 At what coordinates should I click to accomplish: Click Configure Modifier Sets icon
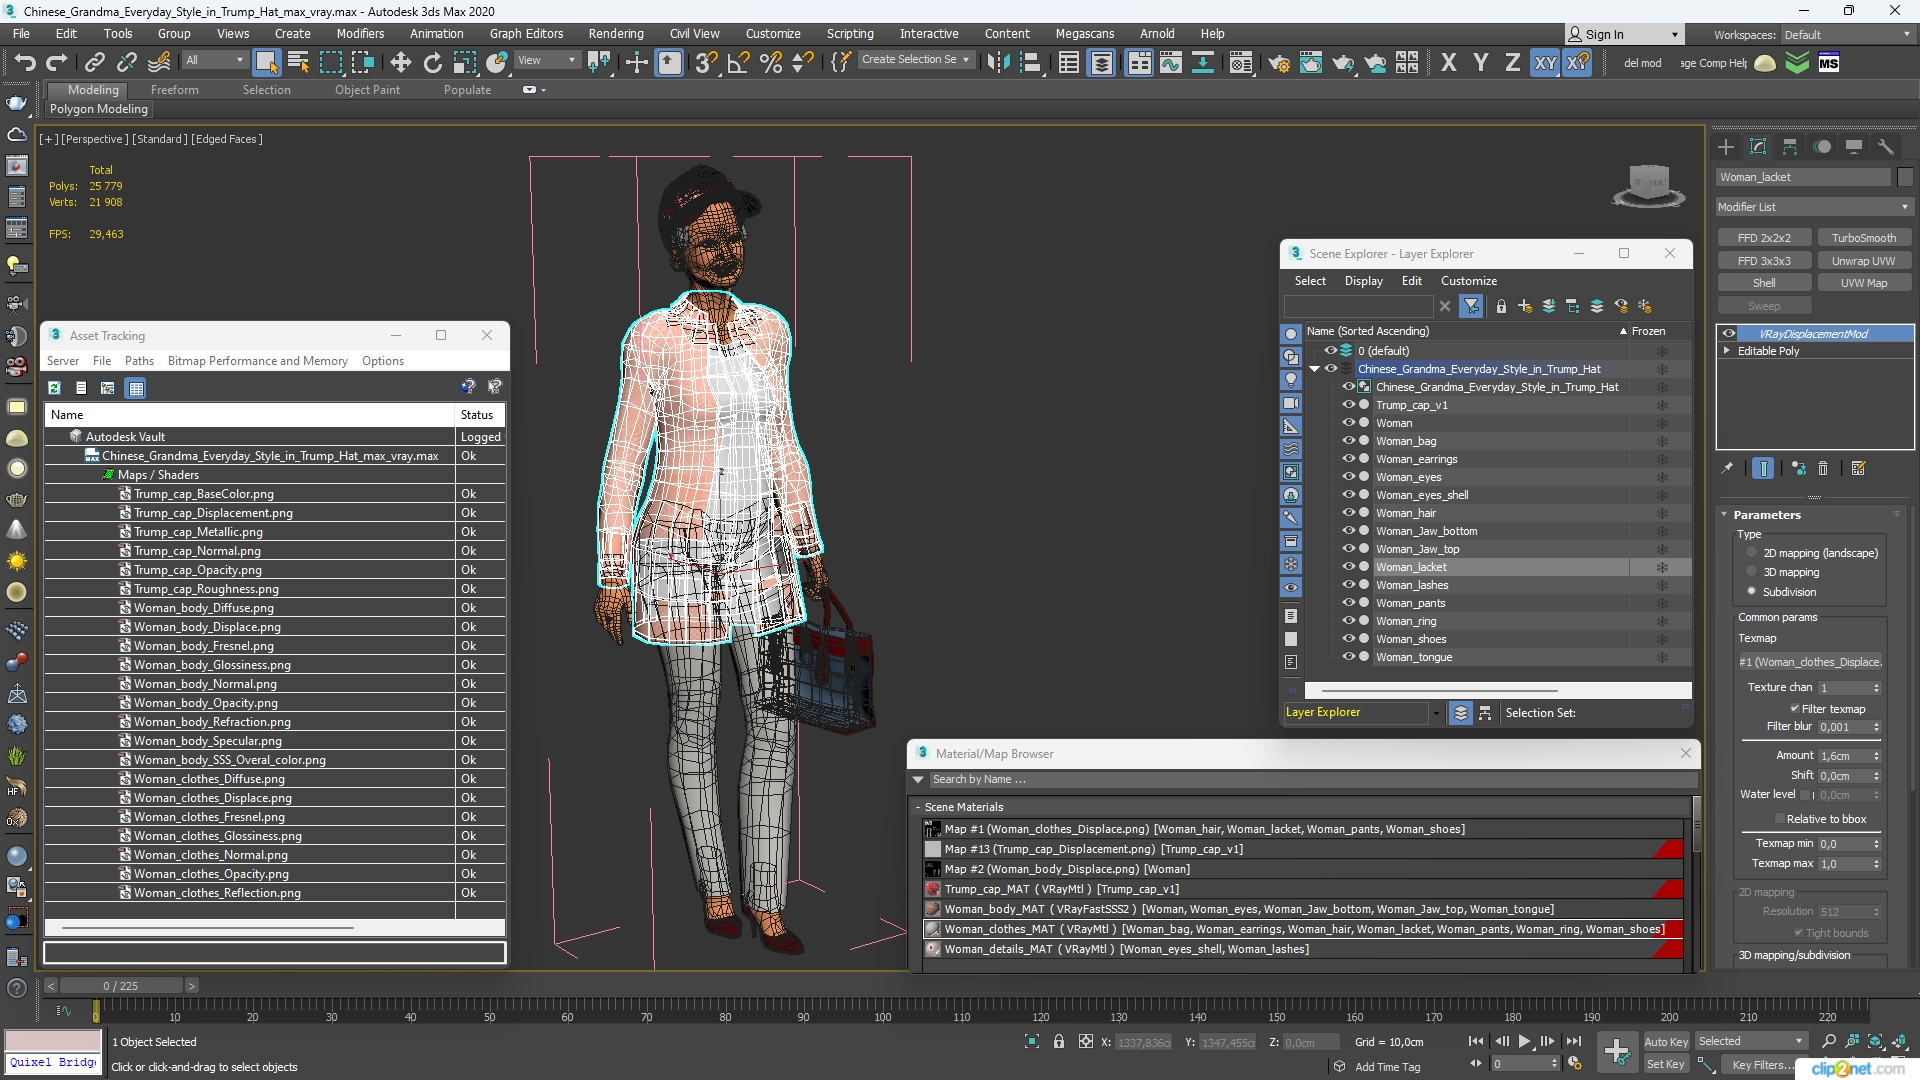click(x=1859, y=468)
